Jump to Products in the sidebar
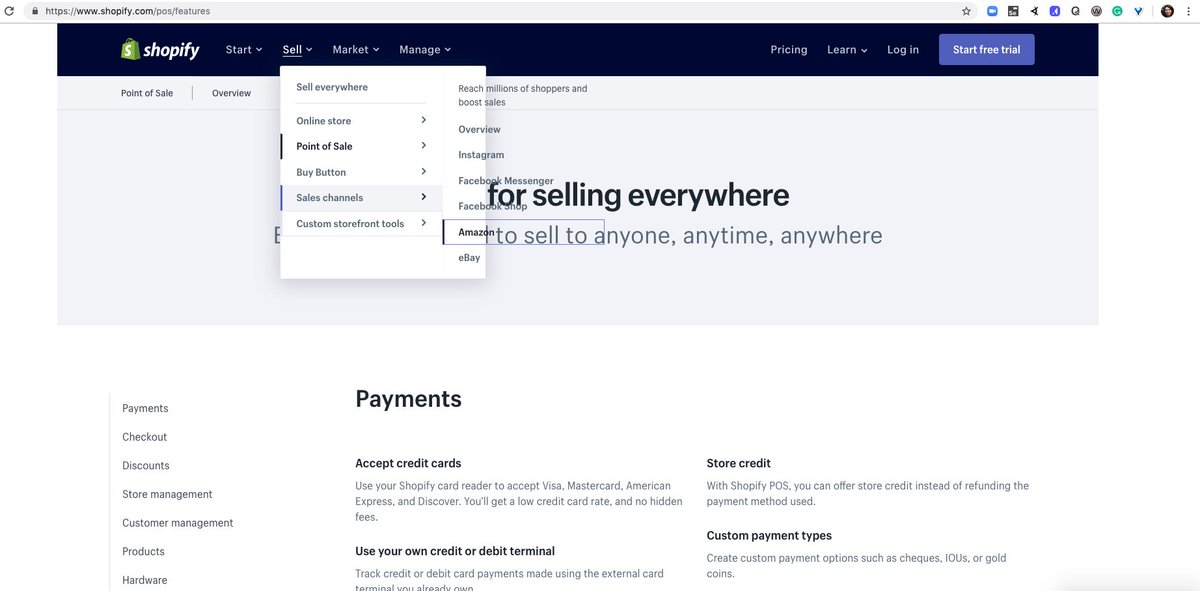The height and width of the screenshot is (591, 1200). pyautogui.click(x=143, y=551)
